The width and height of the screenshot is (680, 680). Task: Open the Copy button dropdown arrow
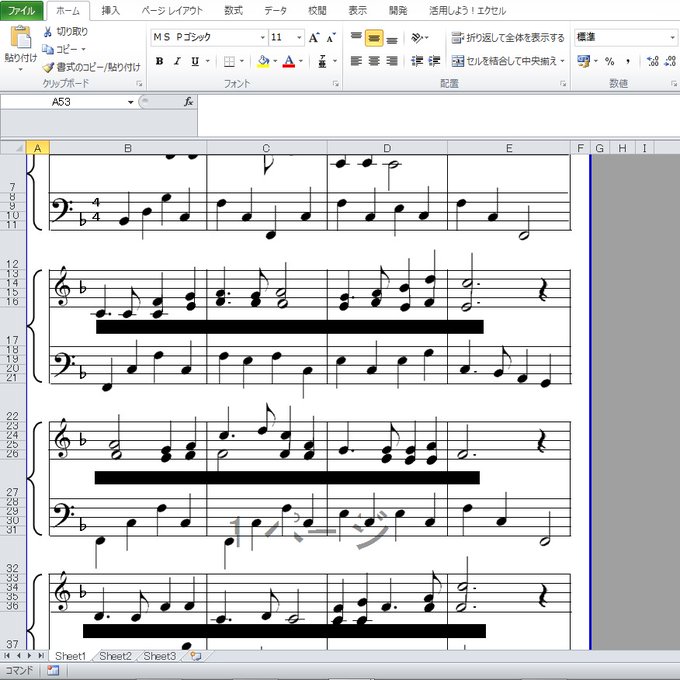(x=83, y=49)
